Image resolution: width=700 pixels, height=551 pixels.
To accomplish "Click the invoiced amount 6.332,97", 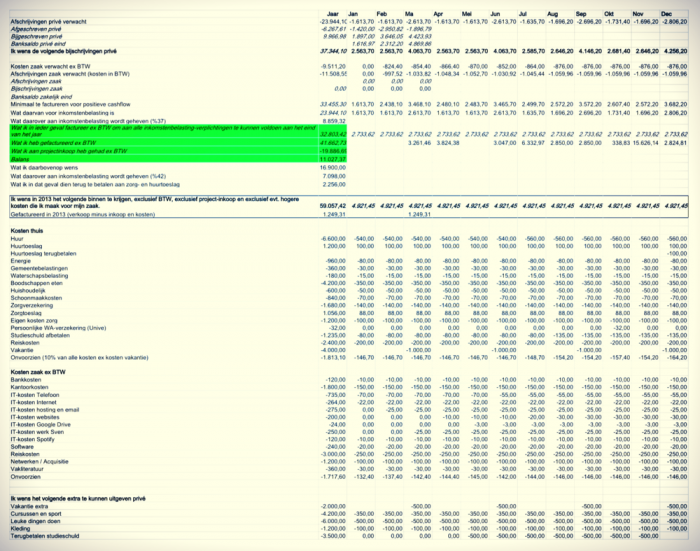I will [x=532, y=143].
